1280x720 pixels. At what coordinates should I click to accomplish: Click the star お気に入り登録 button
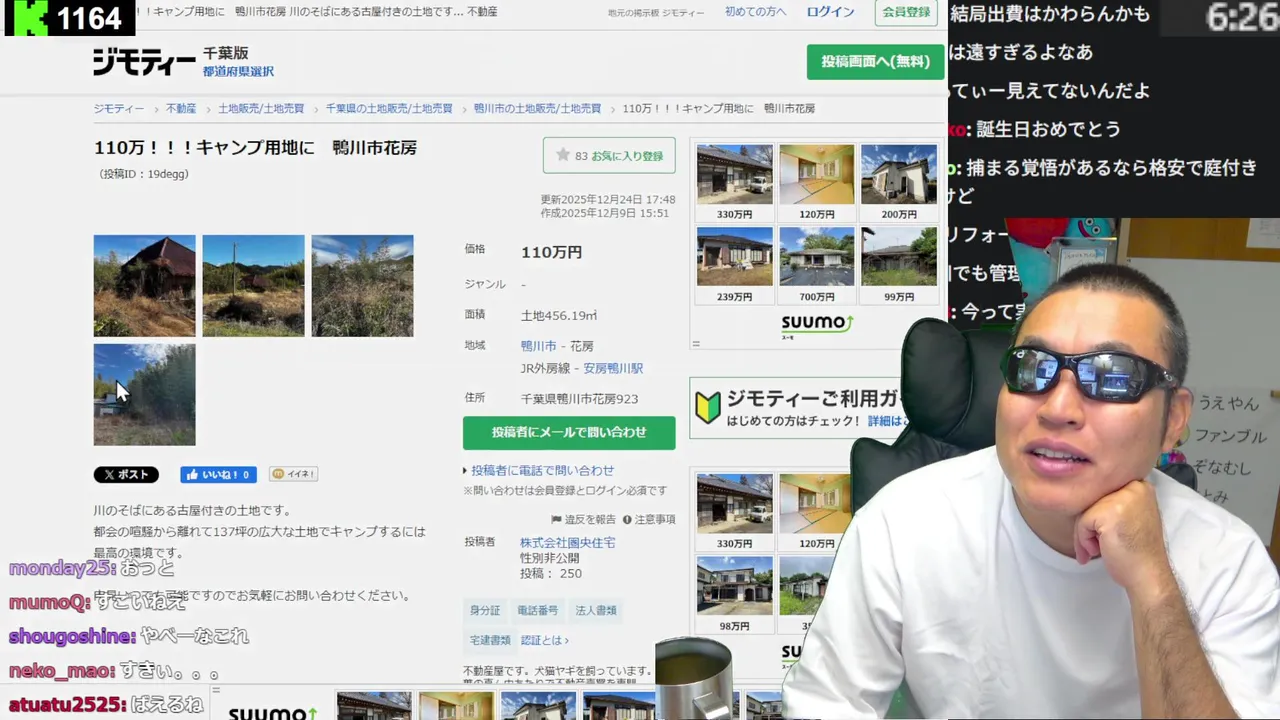609,156
